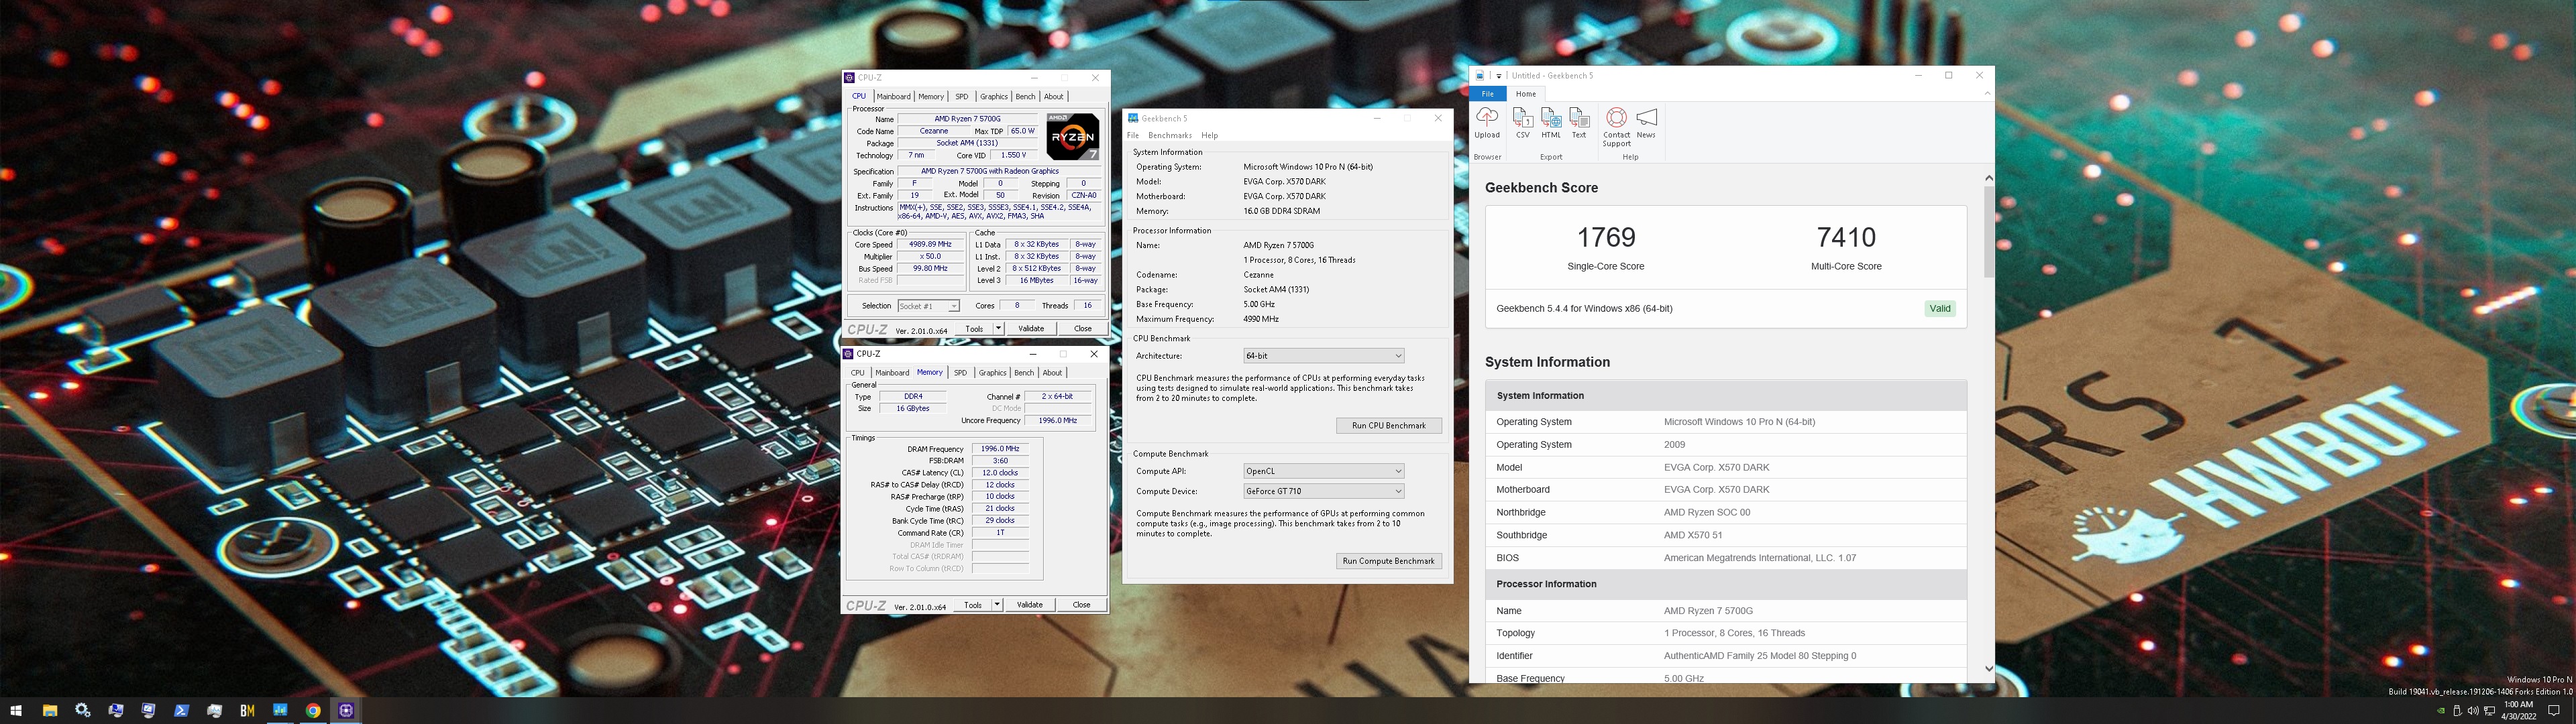Open the File tab in Geekbench results window
Screen dimensions: 2576x724
(1488, 94)
